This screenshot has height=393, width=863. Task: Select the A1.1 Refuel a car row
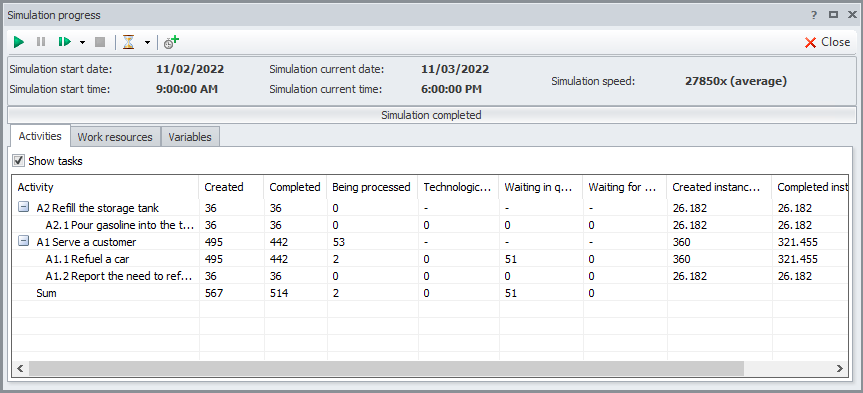tap(429, 259)
